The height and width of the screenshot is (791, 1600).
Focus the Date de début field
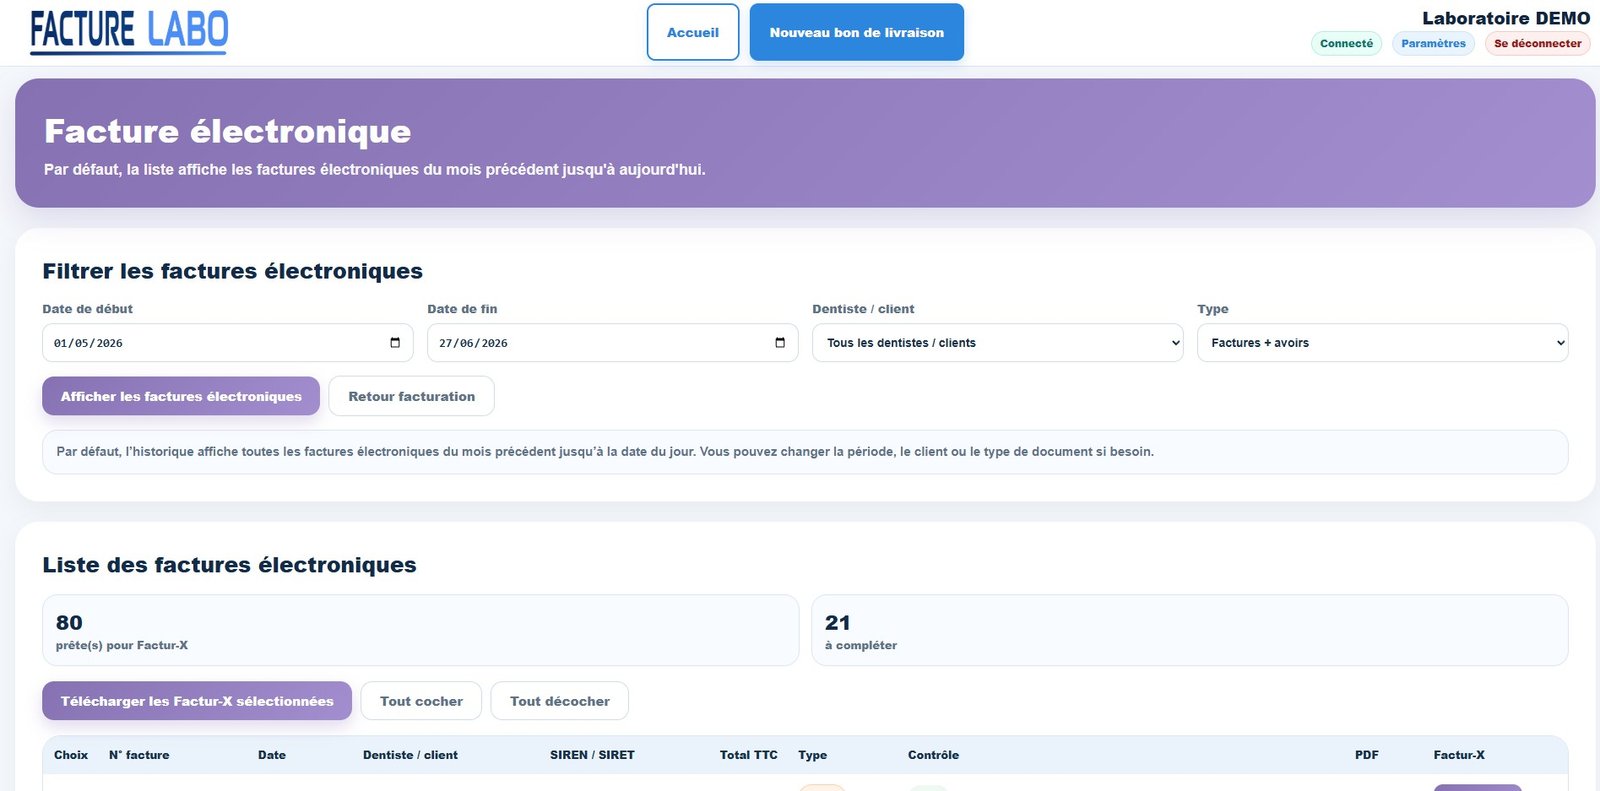click(x=228, y=343)
